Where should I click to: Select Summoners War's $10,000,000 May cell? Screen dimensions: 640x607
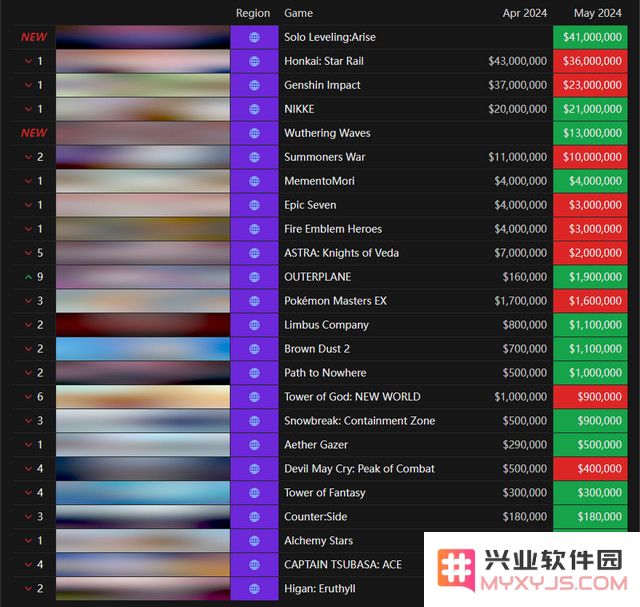coord(590,157)
